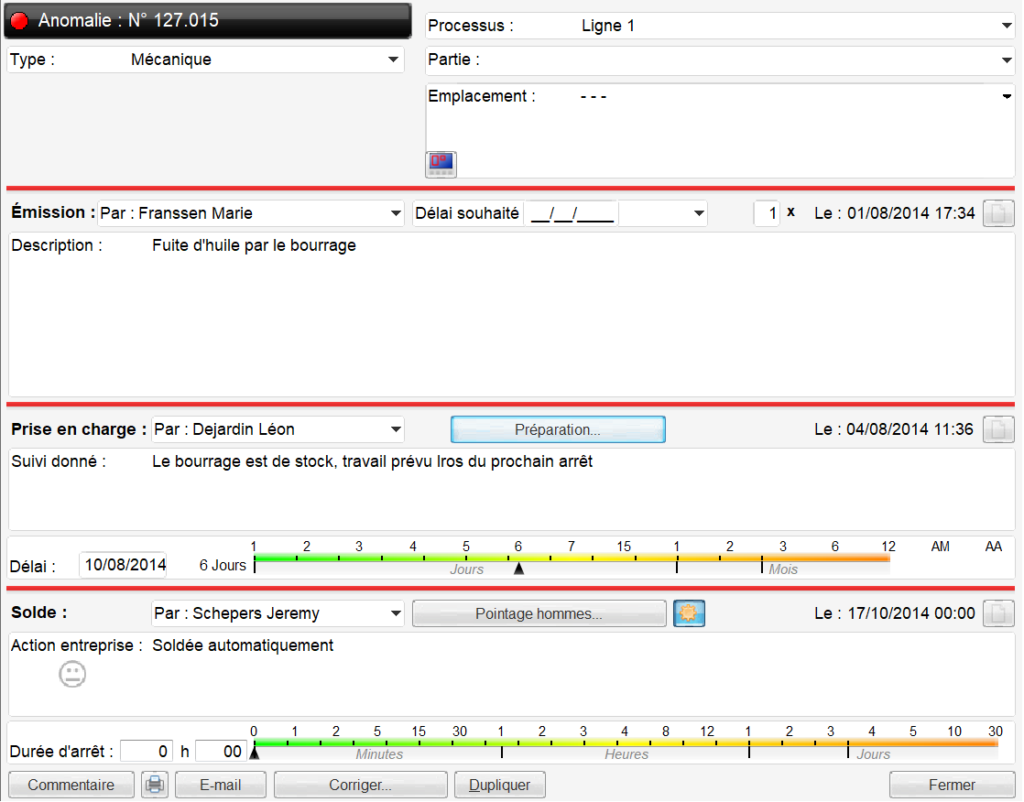Screen dimensions: 1024x802
Task: Click the document icon next to 04/08/2014 11:36
Action: [998, 430]
